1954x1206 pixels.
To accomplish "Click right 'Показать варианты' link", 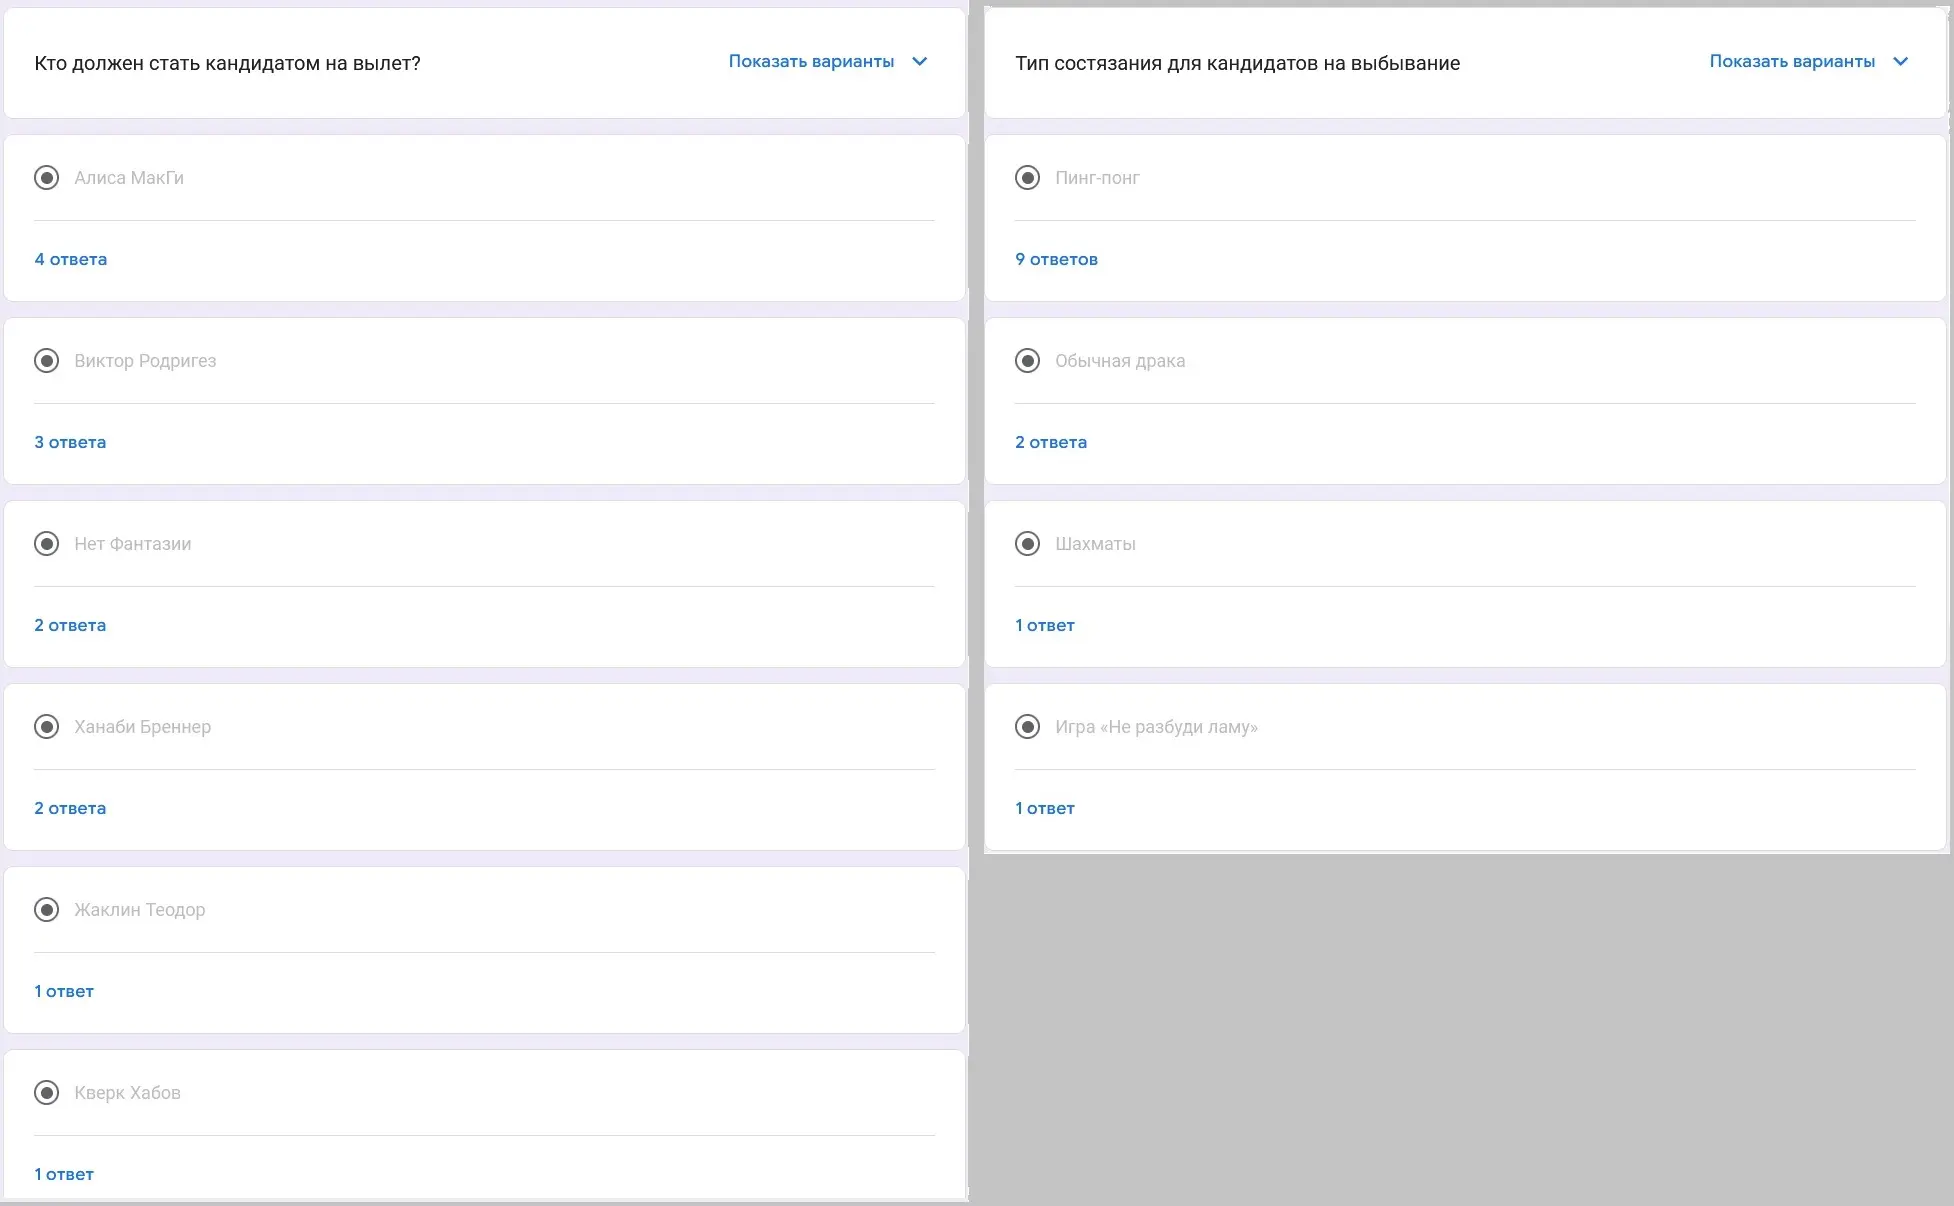I will point(1792,62).
